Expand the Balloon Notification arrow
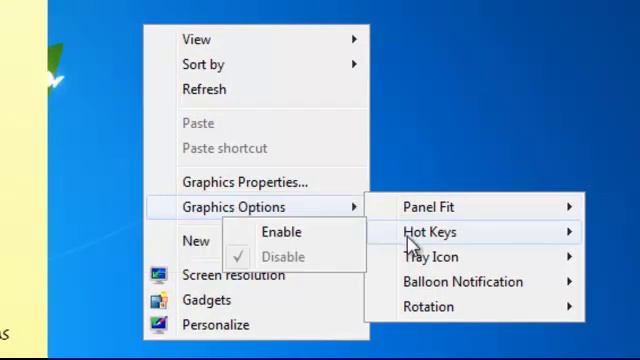The image size is (640, 360). [569, 282]
